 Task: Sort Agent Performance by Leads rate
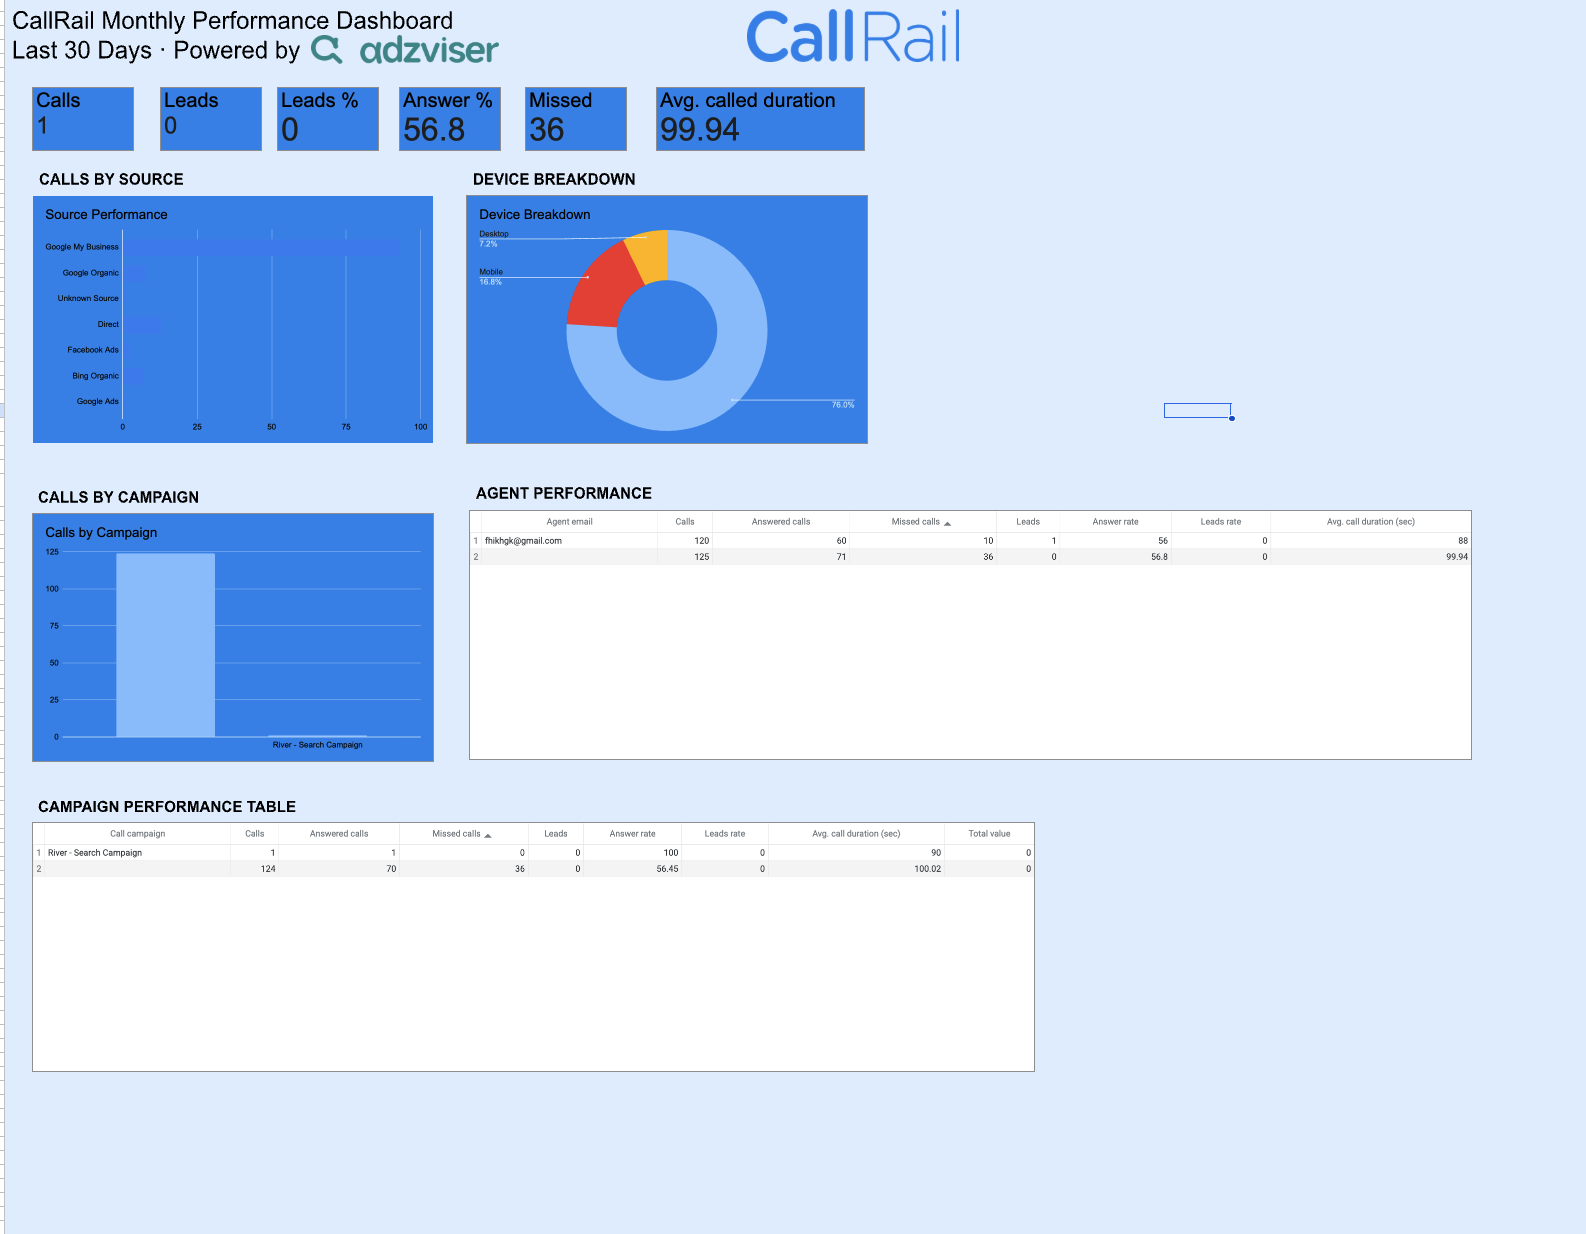(x=1221, y=522)
